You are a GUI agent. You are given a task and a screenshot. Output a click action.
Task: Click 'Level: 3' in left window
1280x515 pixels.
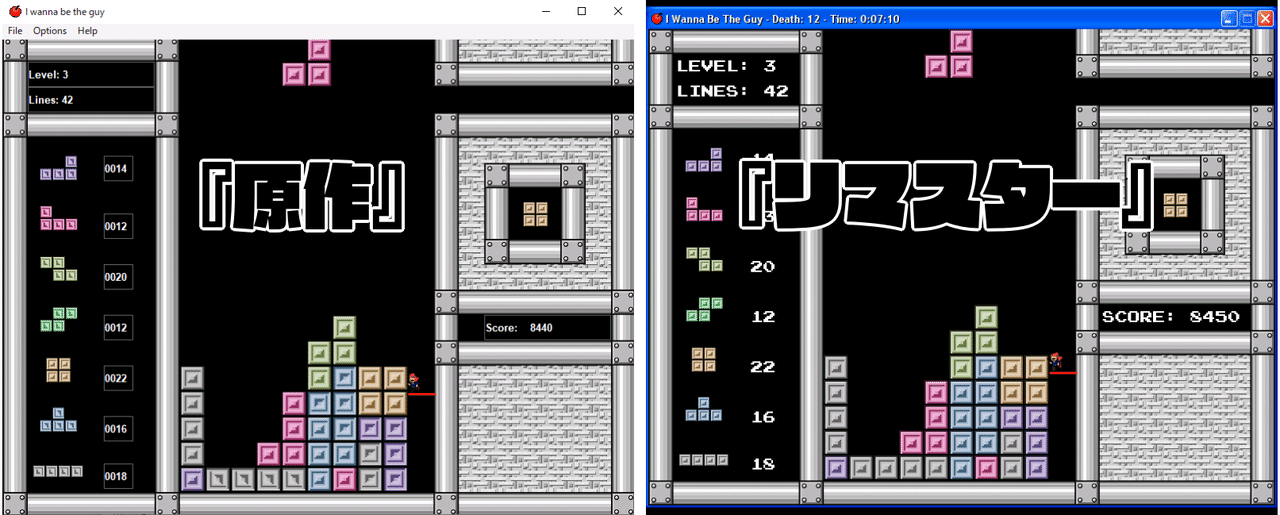pyautogui.click(x=49, y=75)
